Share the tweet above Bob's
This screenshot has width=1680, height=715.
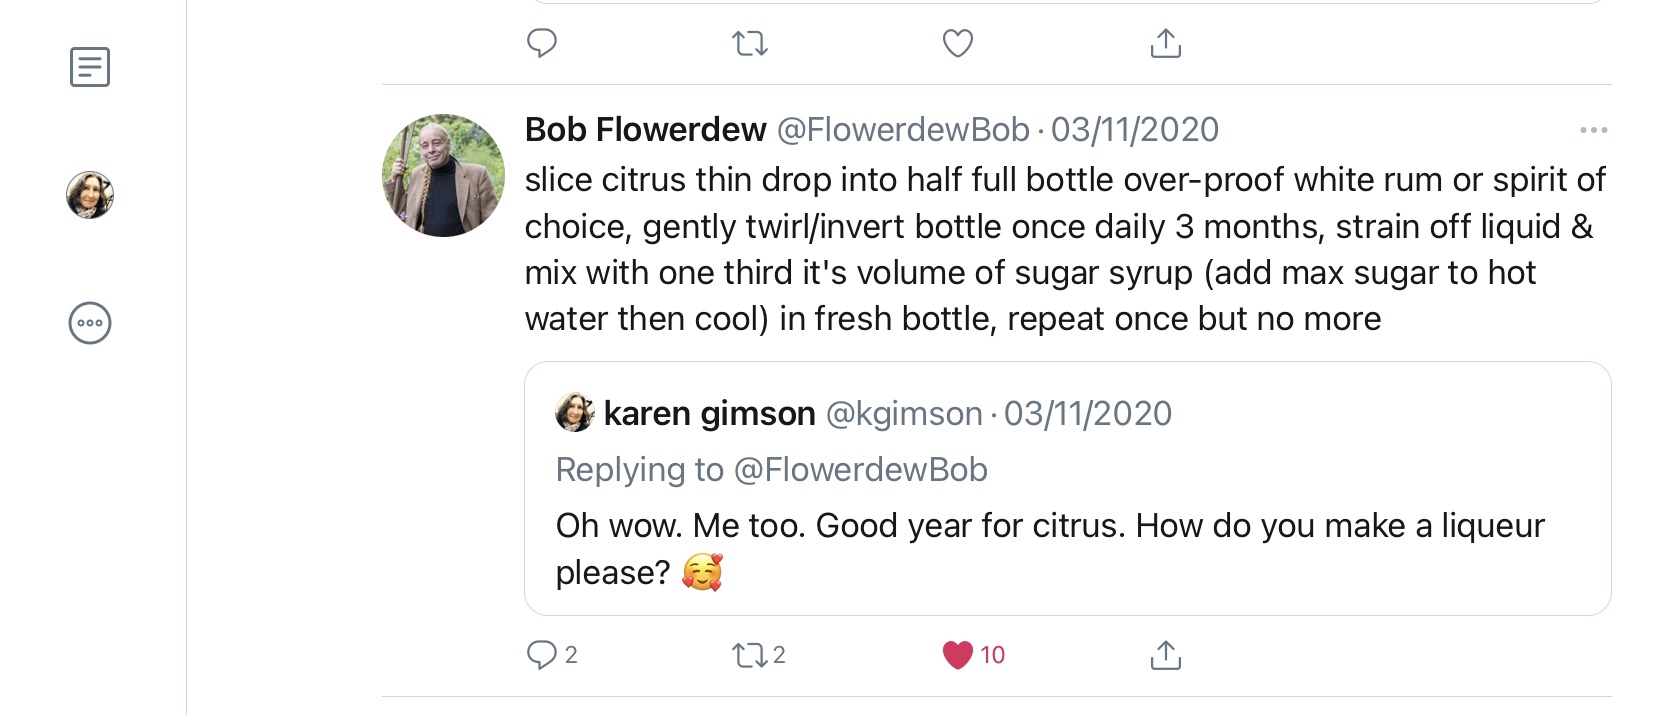coord(1166,43)
